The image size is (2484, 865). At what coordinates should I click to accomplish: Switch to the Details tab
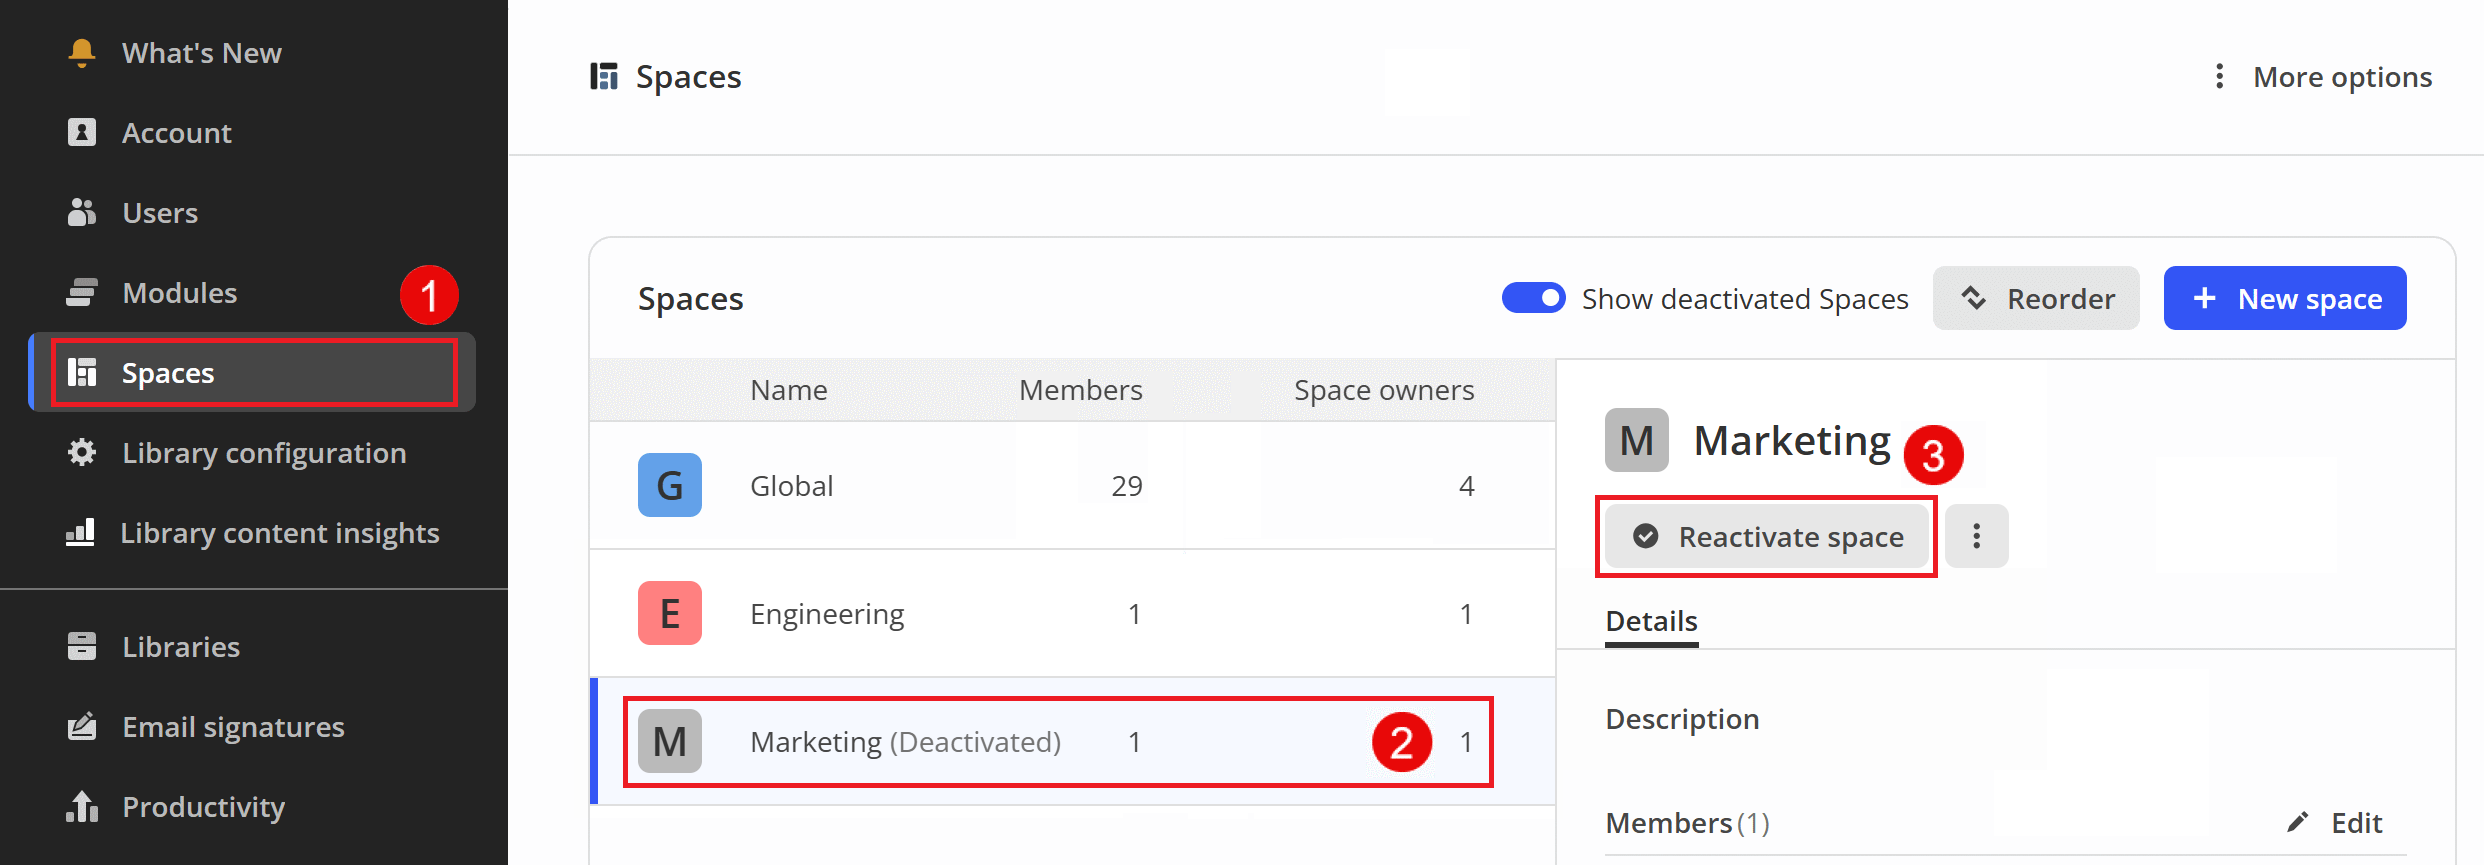tap(1652, 621)
